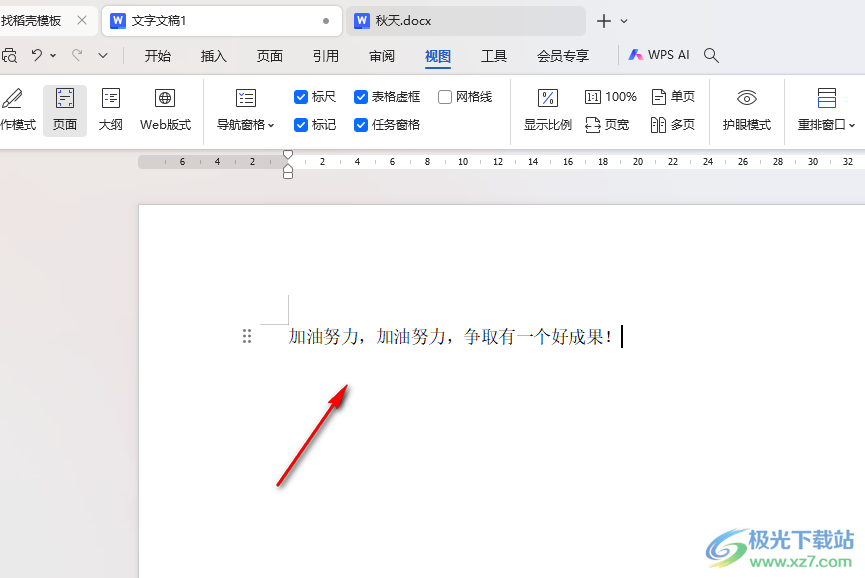This screenshot has height=578, width=865.
Task: Undo the last action
Action: (36, 55)
